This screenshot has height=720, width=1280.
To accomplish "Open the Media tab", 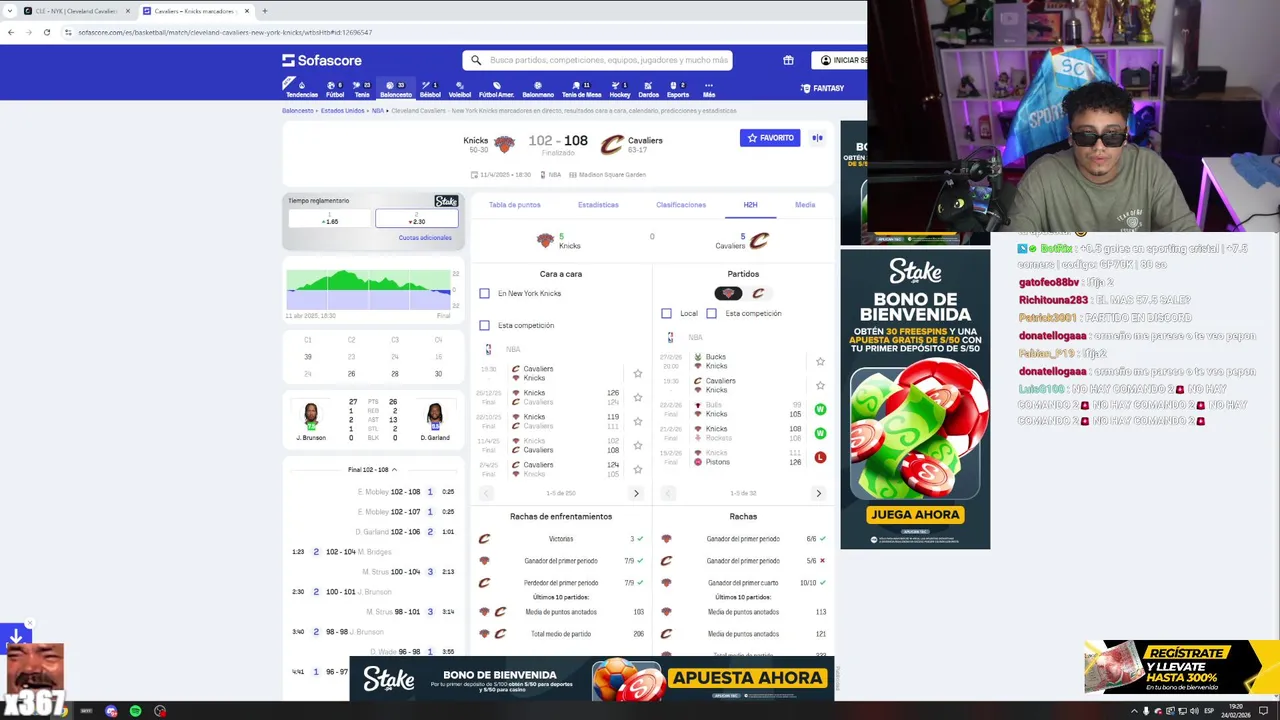I will pos(805,204).
